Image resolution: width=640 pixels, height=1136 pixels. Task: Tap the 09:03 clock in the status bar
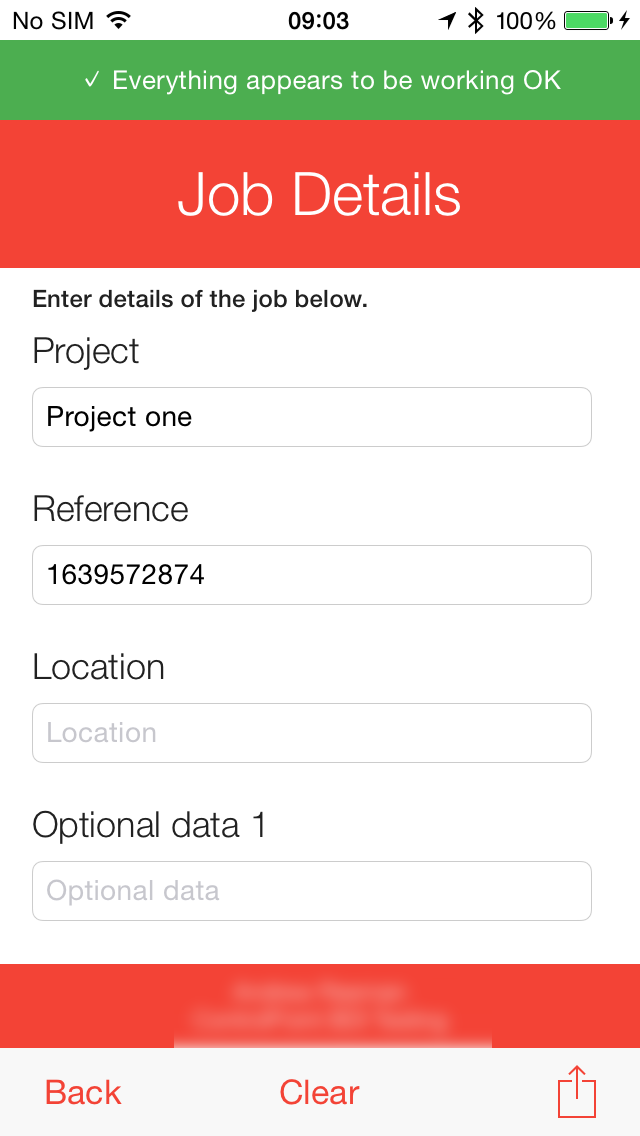(318, 20)
